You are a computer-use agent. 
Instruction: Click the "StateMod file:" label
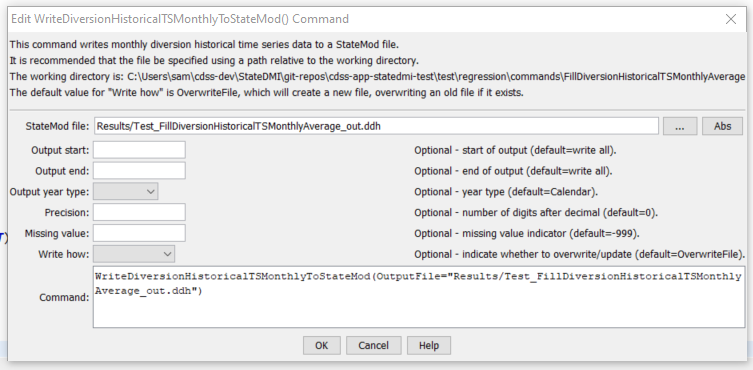click(x=57, y=126)
